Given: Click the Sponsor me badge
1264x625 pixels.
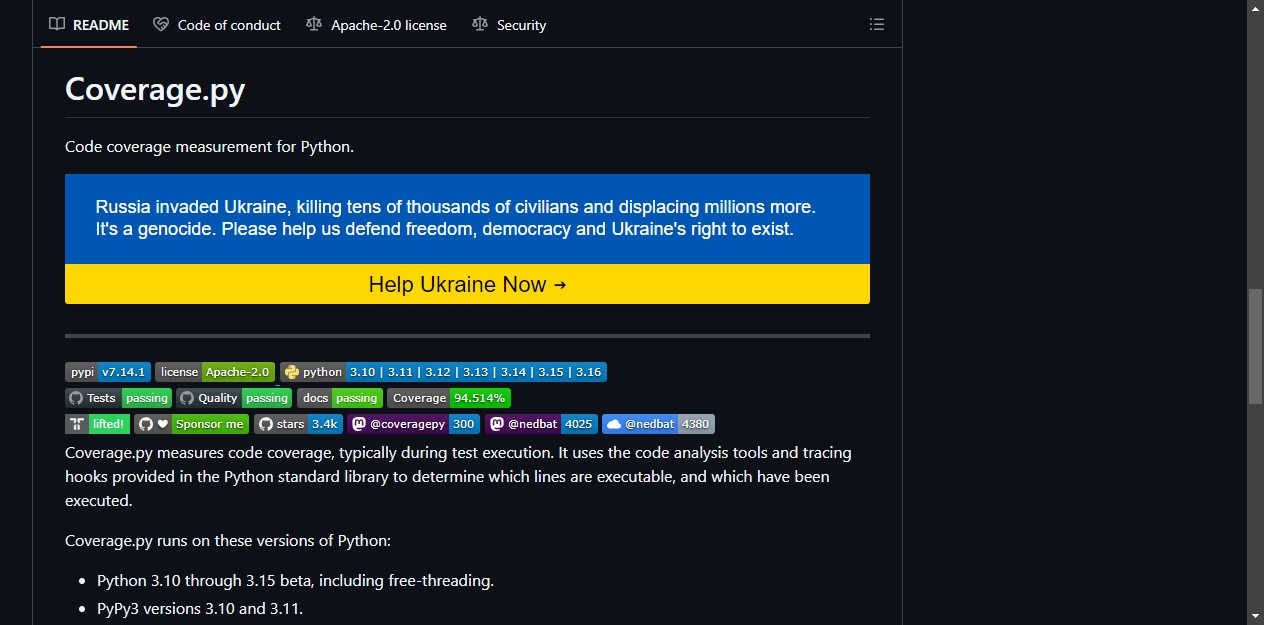Looking at the screenshot, I should tap(192, 424).
